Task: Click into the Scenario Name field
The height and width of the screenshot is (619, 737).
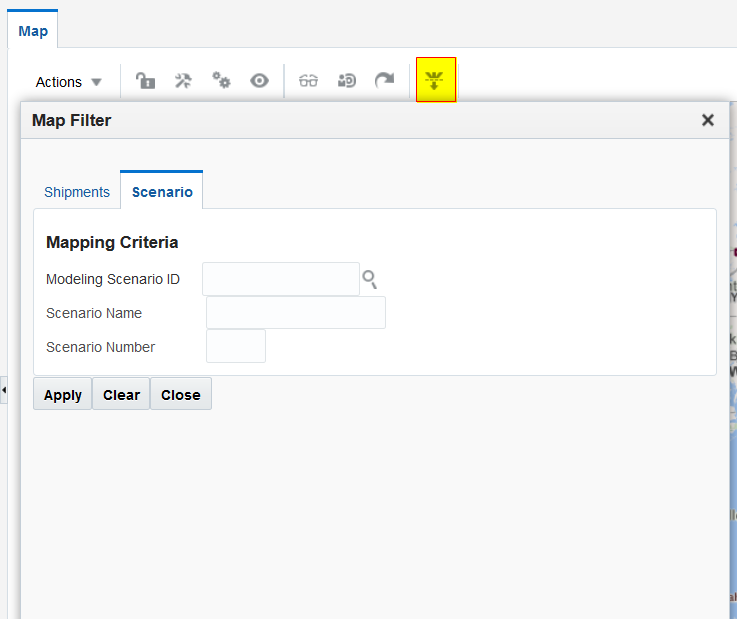Action: [296, 313]
